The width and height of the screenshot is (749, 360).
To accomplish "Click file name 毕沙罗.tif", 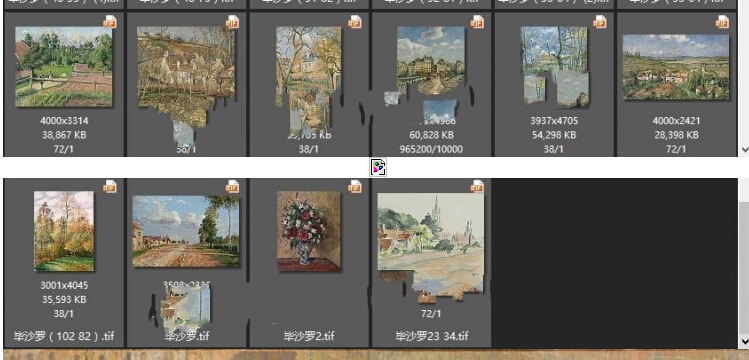I will (187, 336).
